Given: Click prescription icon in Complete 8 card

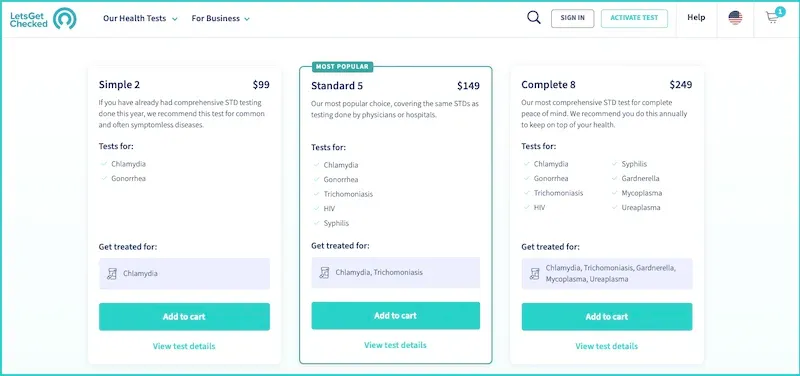Looking at the screenshot, I should click(x=534, y=274).
